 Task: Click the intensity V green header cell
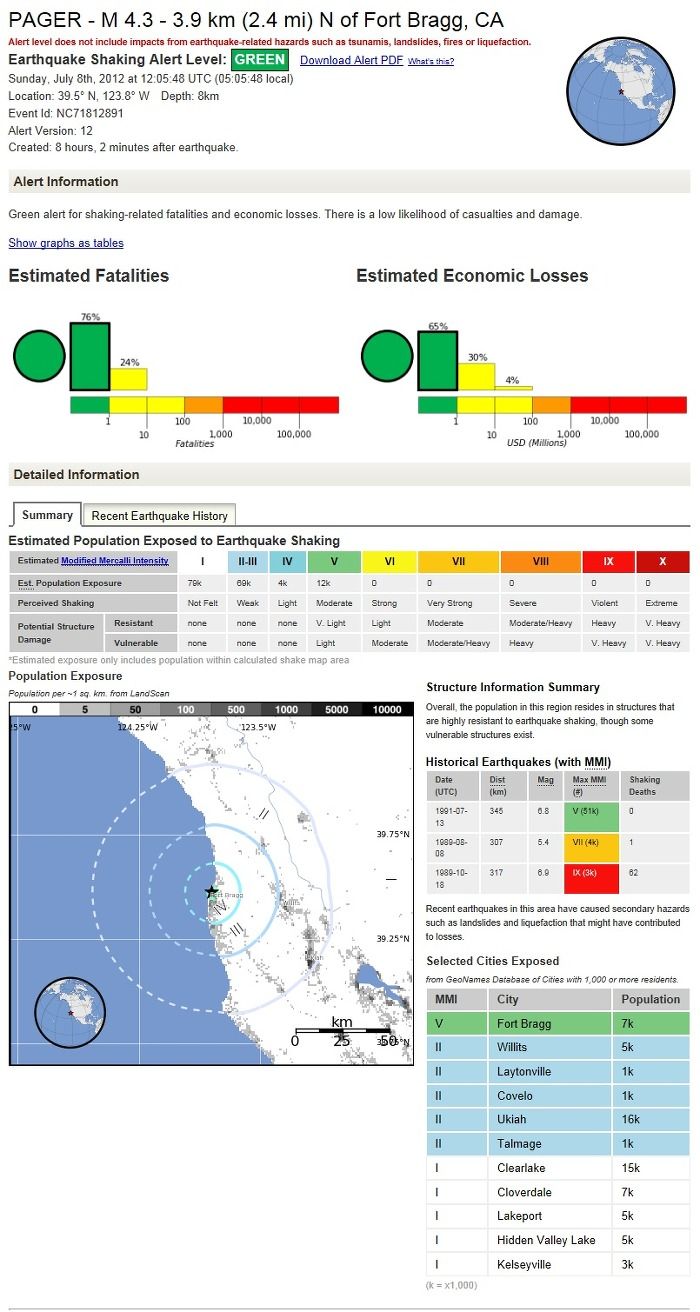335,562
